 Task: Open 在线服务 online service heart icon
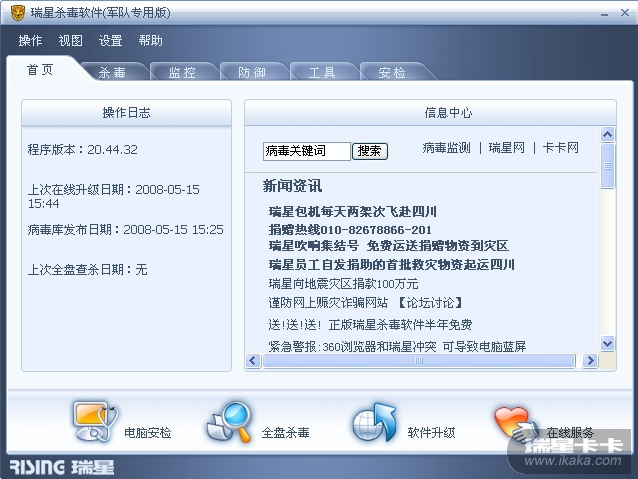(515, 423)
